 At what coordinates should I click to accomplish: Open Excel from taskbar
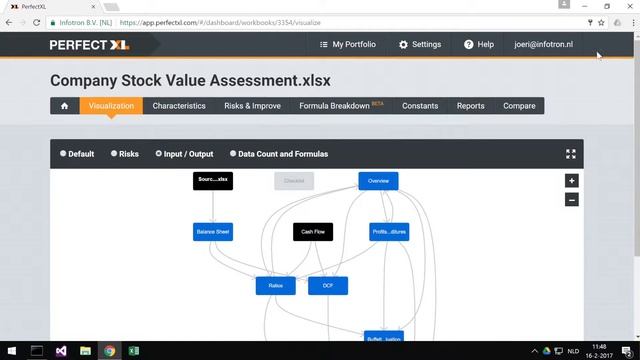(x=134, y=351)
